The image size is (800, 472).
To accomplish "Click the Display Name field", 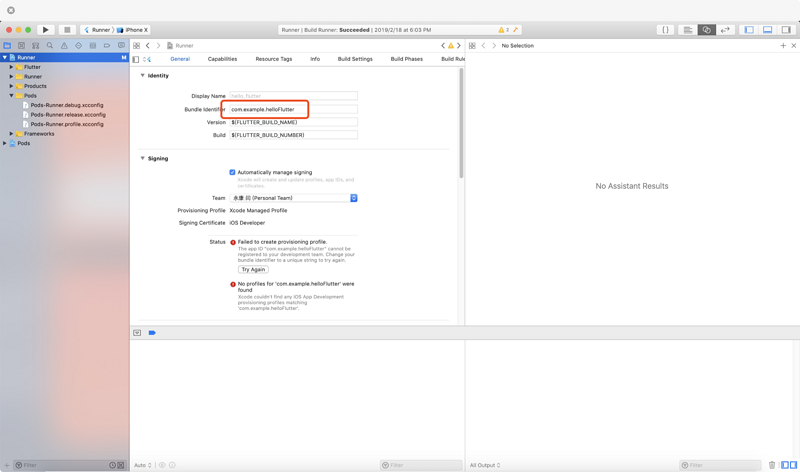I will pos(293,96).
